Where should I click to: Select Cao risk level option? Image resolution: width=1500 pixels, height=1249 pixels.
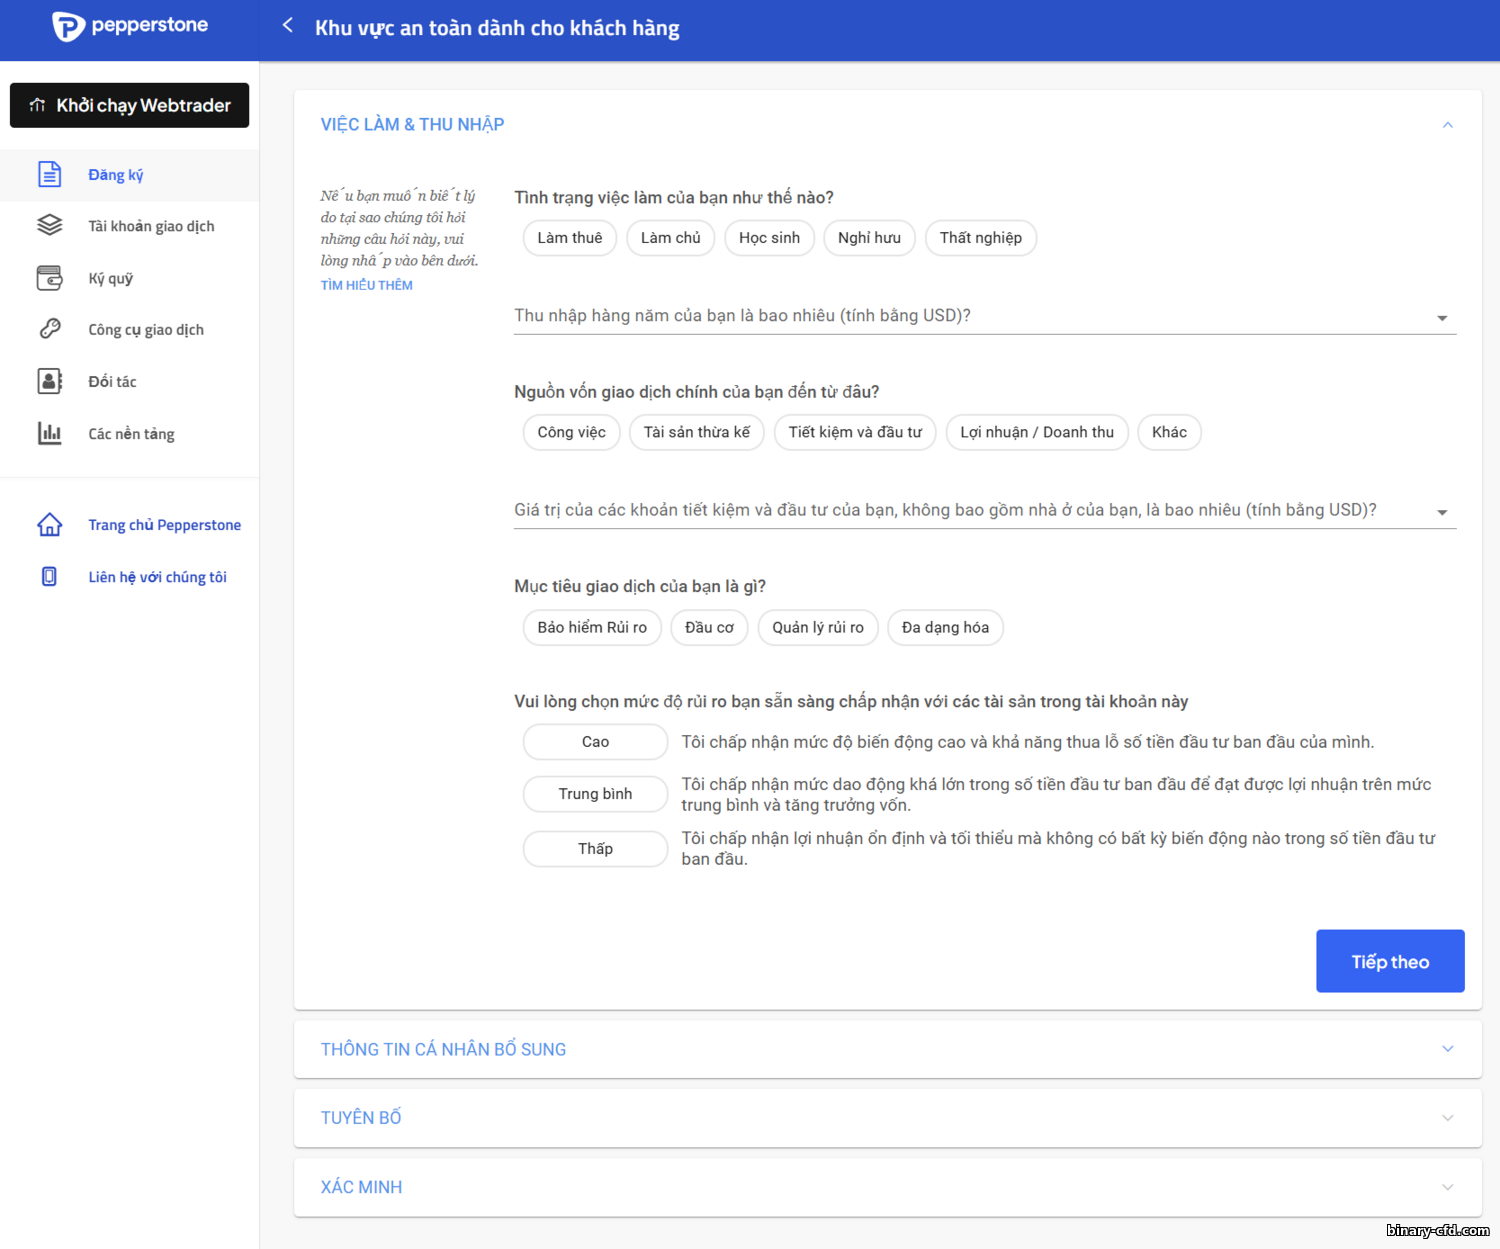click(595, 742)
